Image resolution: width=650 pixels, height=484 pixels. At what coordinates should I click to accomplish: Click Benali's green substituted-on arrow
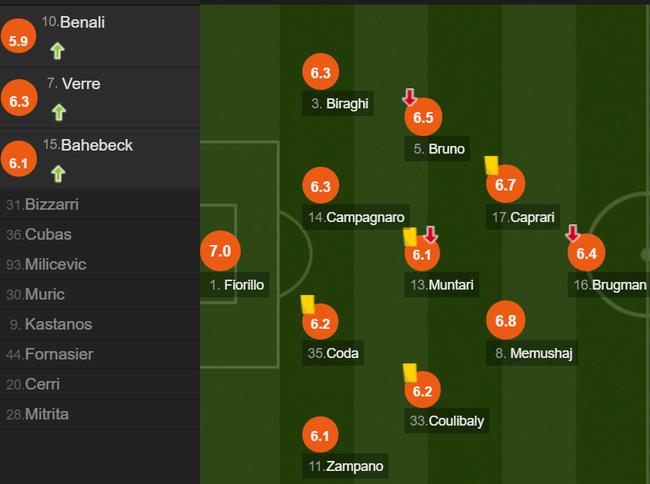(x=58, y=51)
